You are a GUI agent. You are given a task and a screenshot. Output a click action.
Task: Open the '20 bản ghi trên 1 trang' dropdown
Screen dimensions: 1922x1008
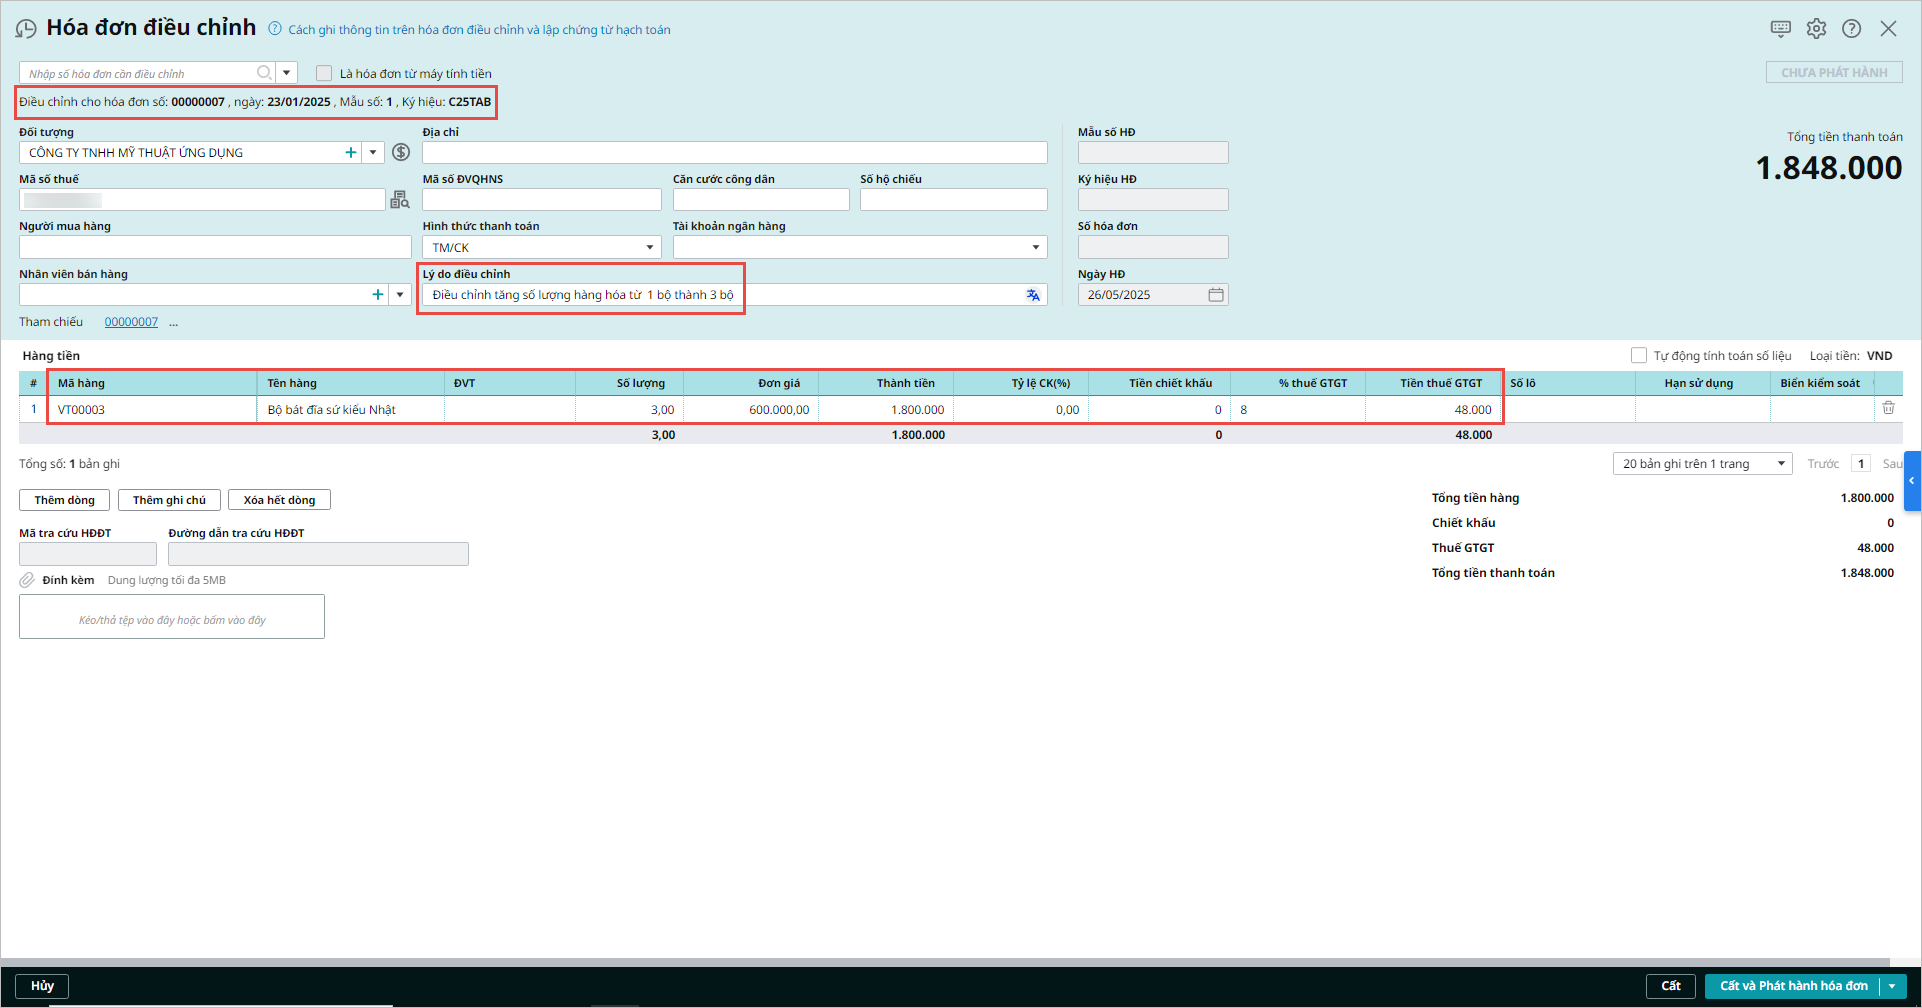(x=1781, y=463)
